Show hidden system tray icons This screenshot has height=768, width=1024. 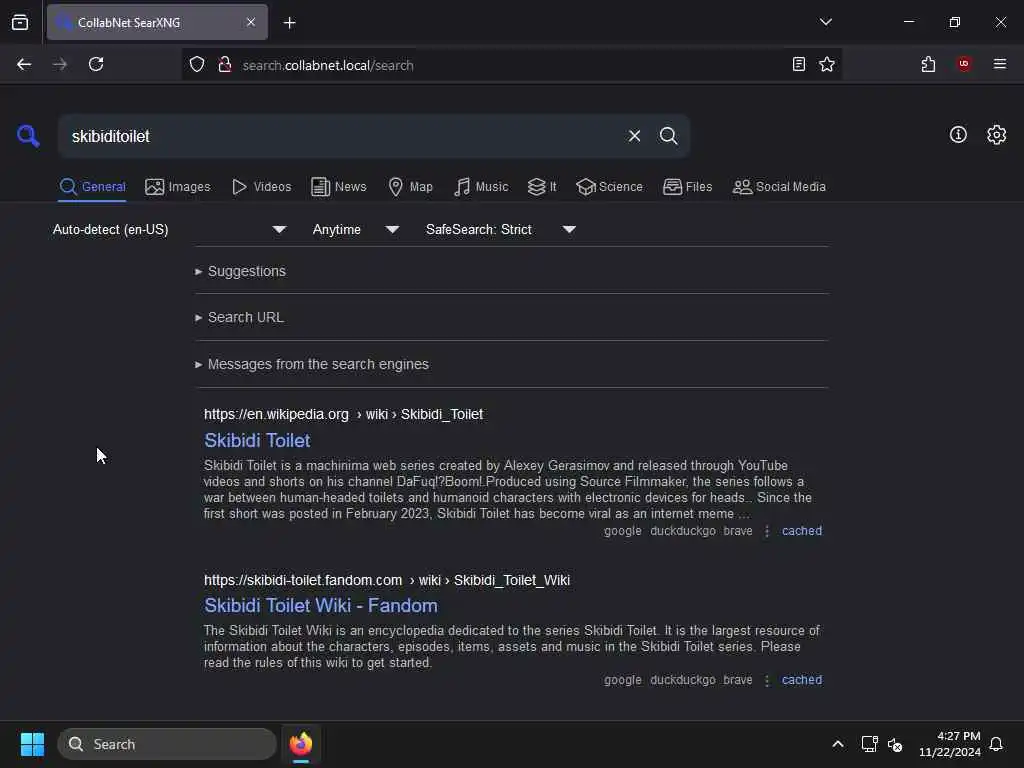pyautogui.click(x=838, y=744)
